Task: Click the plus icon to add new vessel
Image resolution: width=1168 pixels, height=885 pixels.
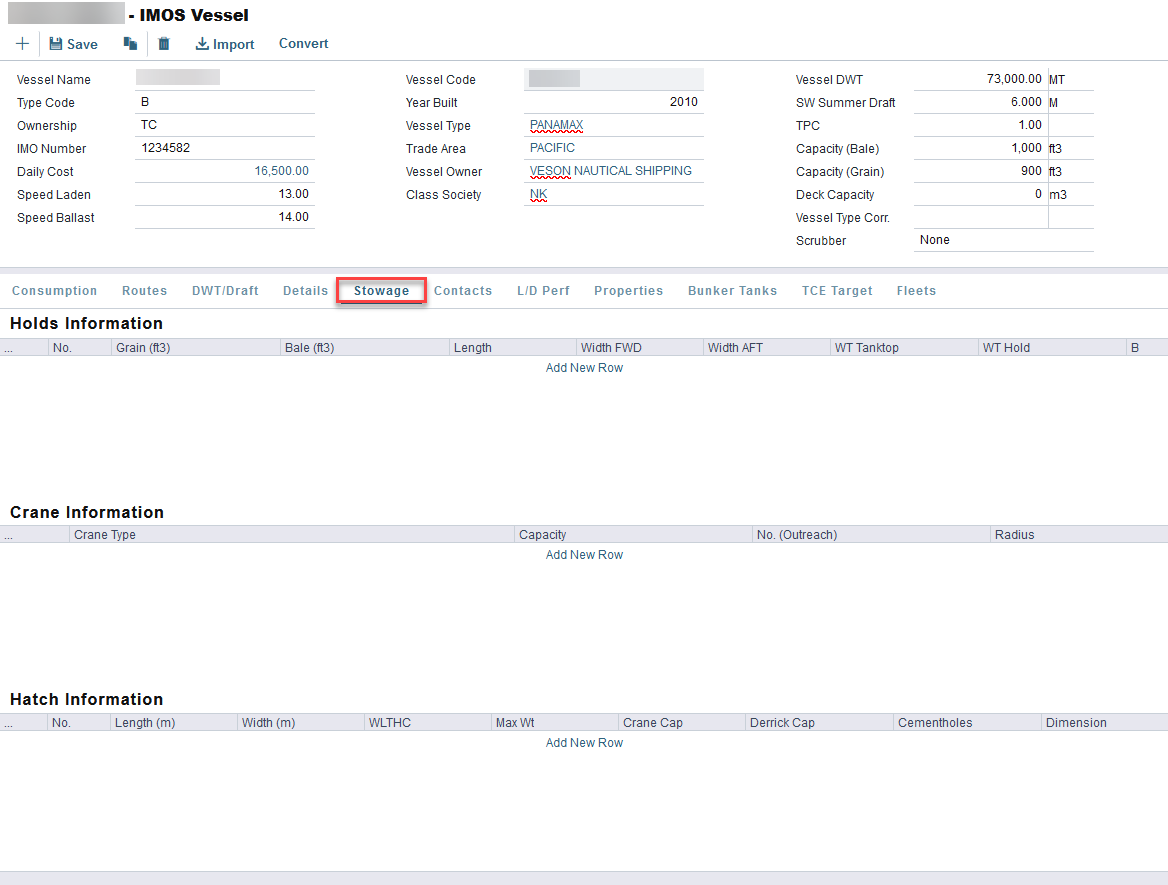Action: pyautogui.click(x=22, y=44)
